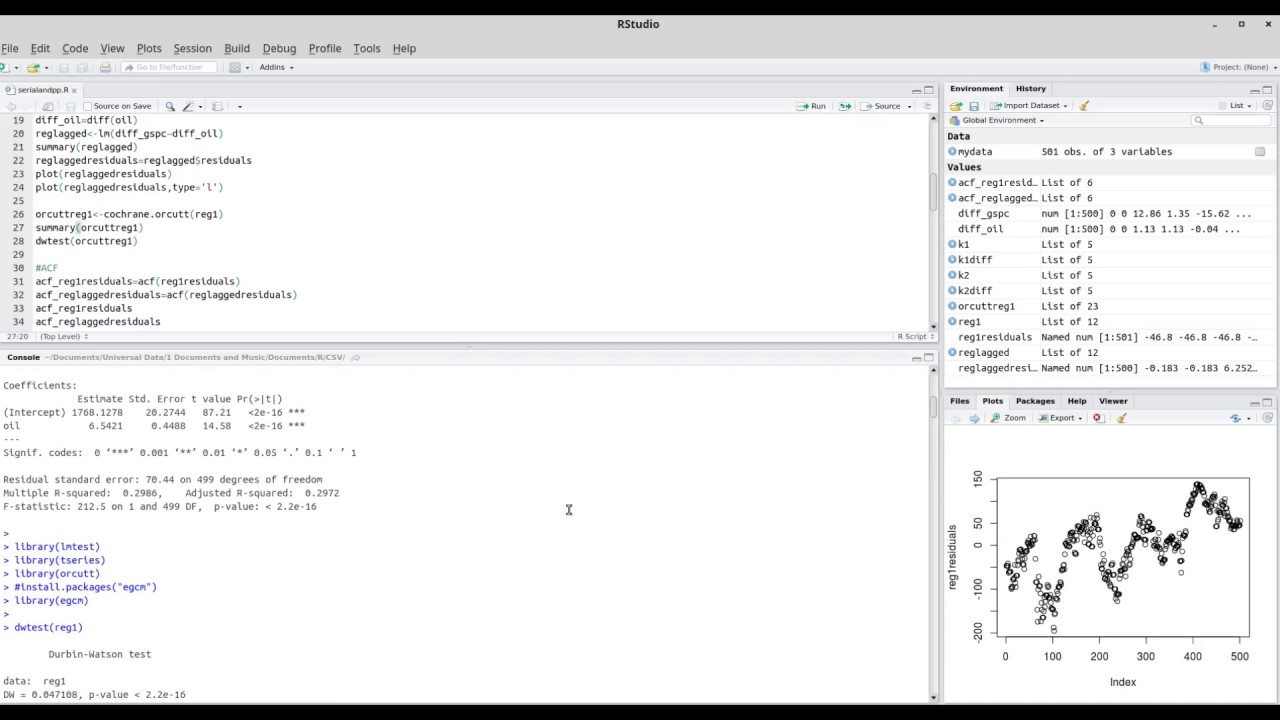1280x720 pixels.
Task: Load workspace folder icon in the Environment pane
Action: coord(956,106)
